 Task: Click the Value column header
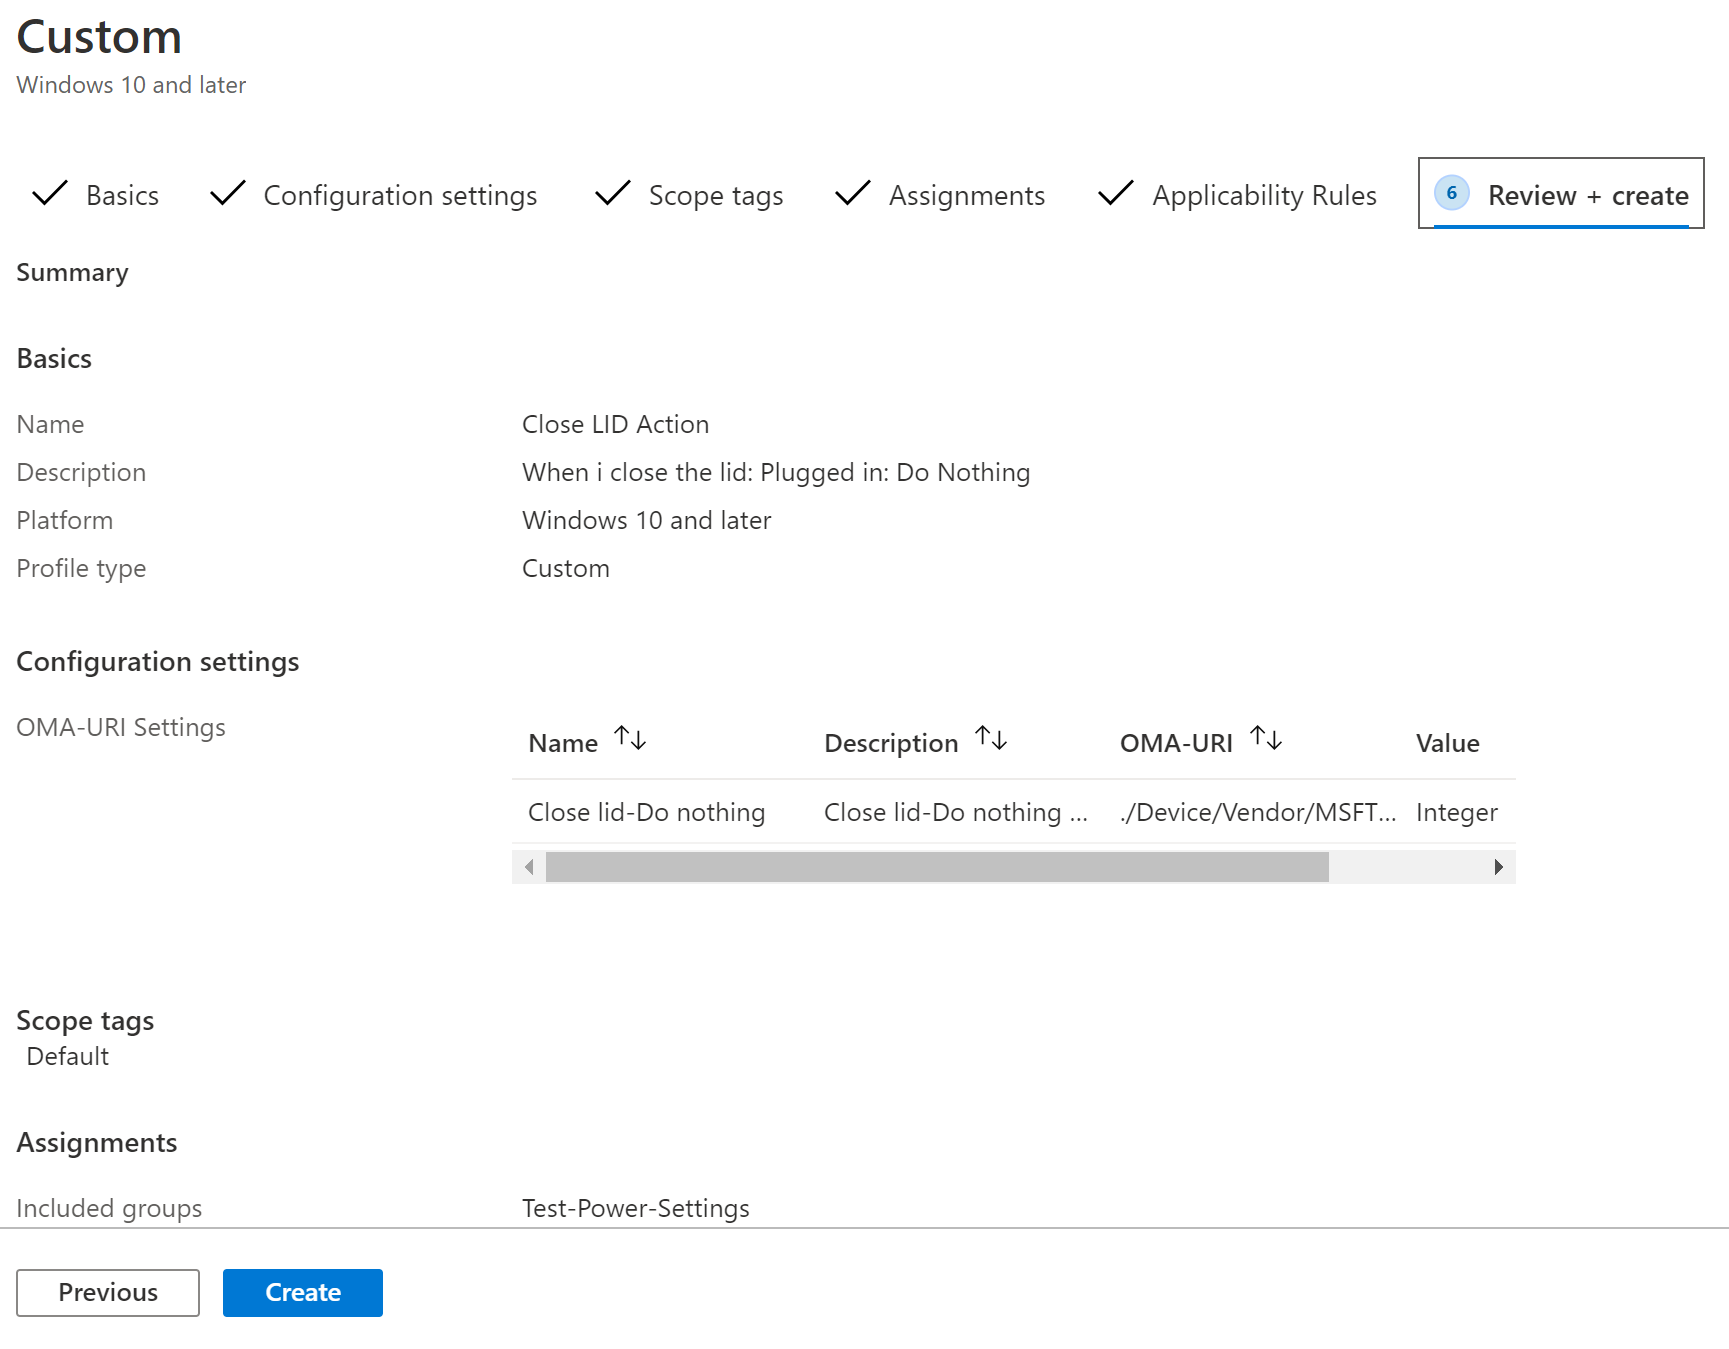[x=1447, y=742]
